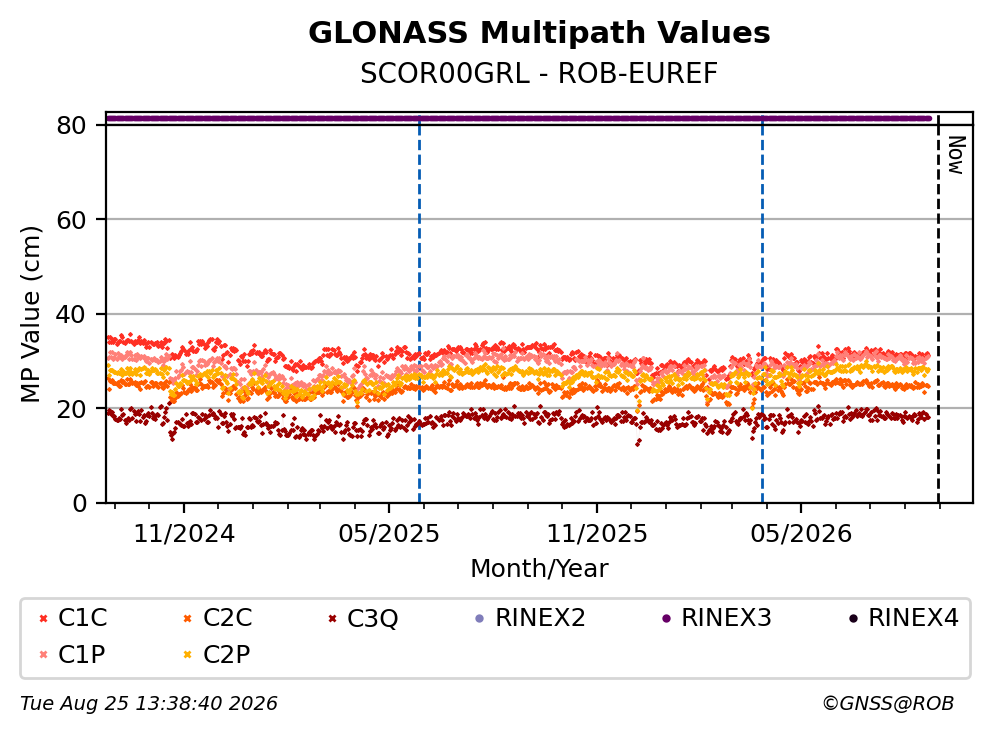Click the GLONASS Multipath Values title

click(539, 33)
